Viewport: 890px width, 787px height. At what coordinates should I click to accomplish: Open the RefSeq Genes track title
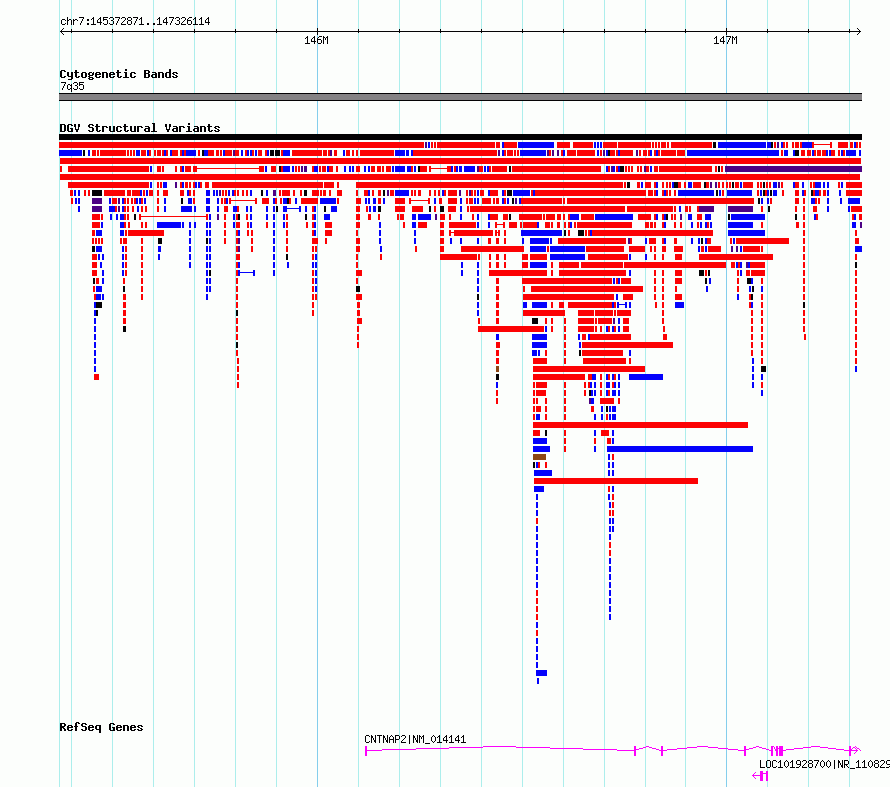pyautogui.click(x=101, y=727)
